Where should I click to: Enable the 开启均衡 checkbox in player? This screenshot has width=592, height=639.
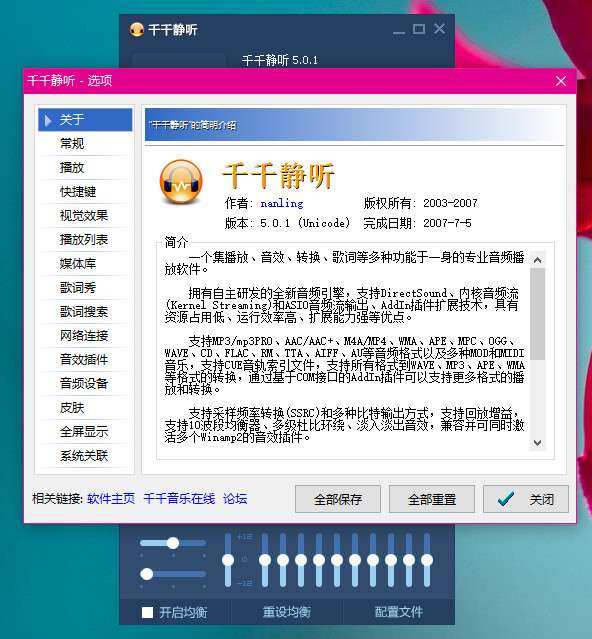[x=147, y=613]
